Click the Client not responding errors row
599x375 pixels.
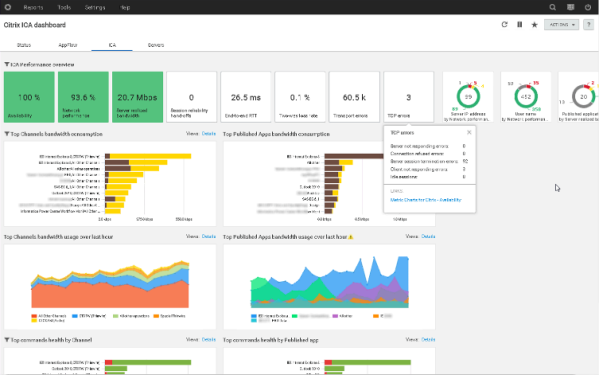pyautogui.click(x=428, y=169)
